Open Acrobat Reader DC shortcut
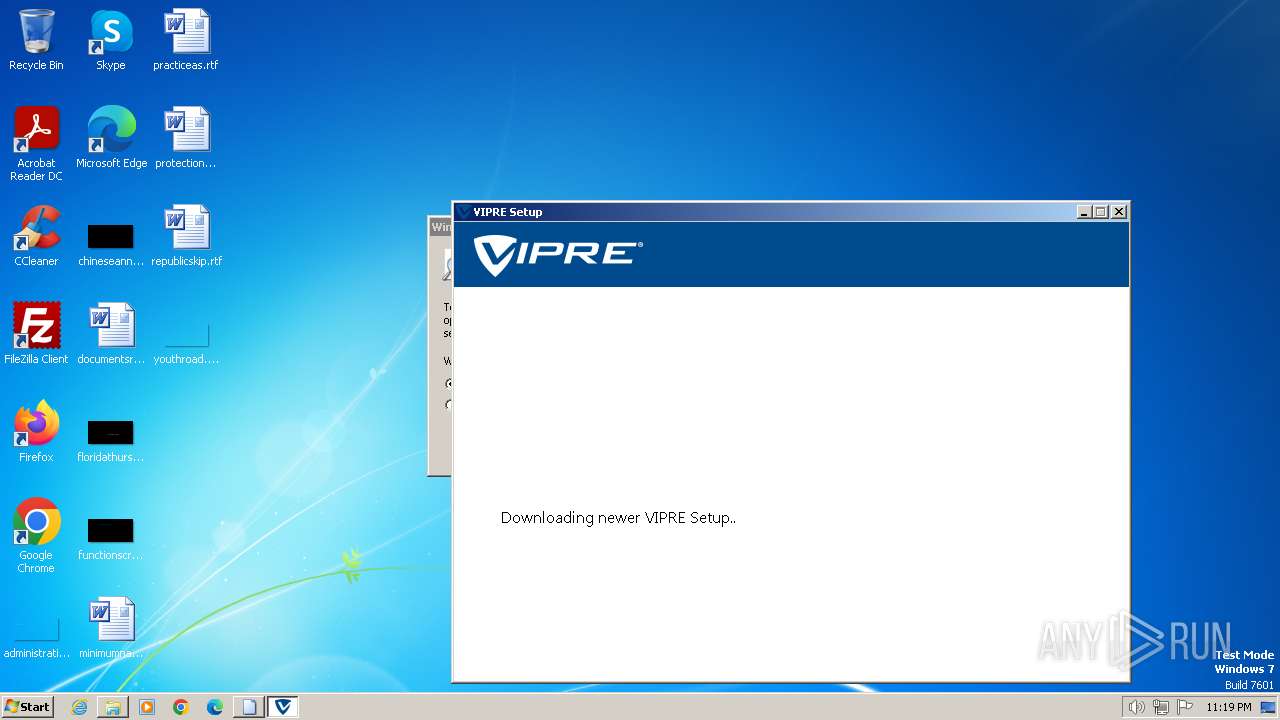The image size is (1280, 720). click(x=36, y=144)
